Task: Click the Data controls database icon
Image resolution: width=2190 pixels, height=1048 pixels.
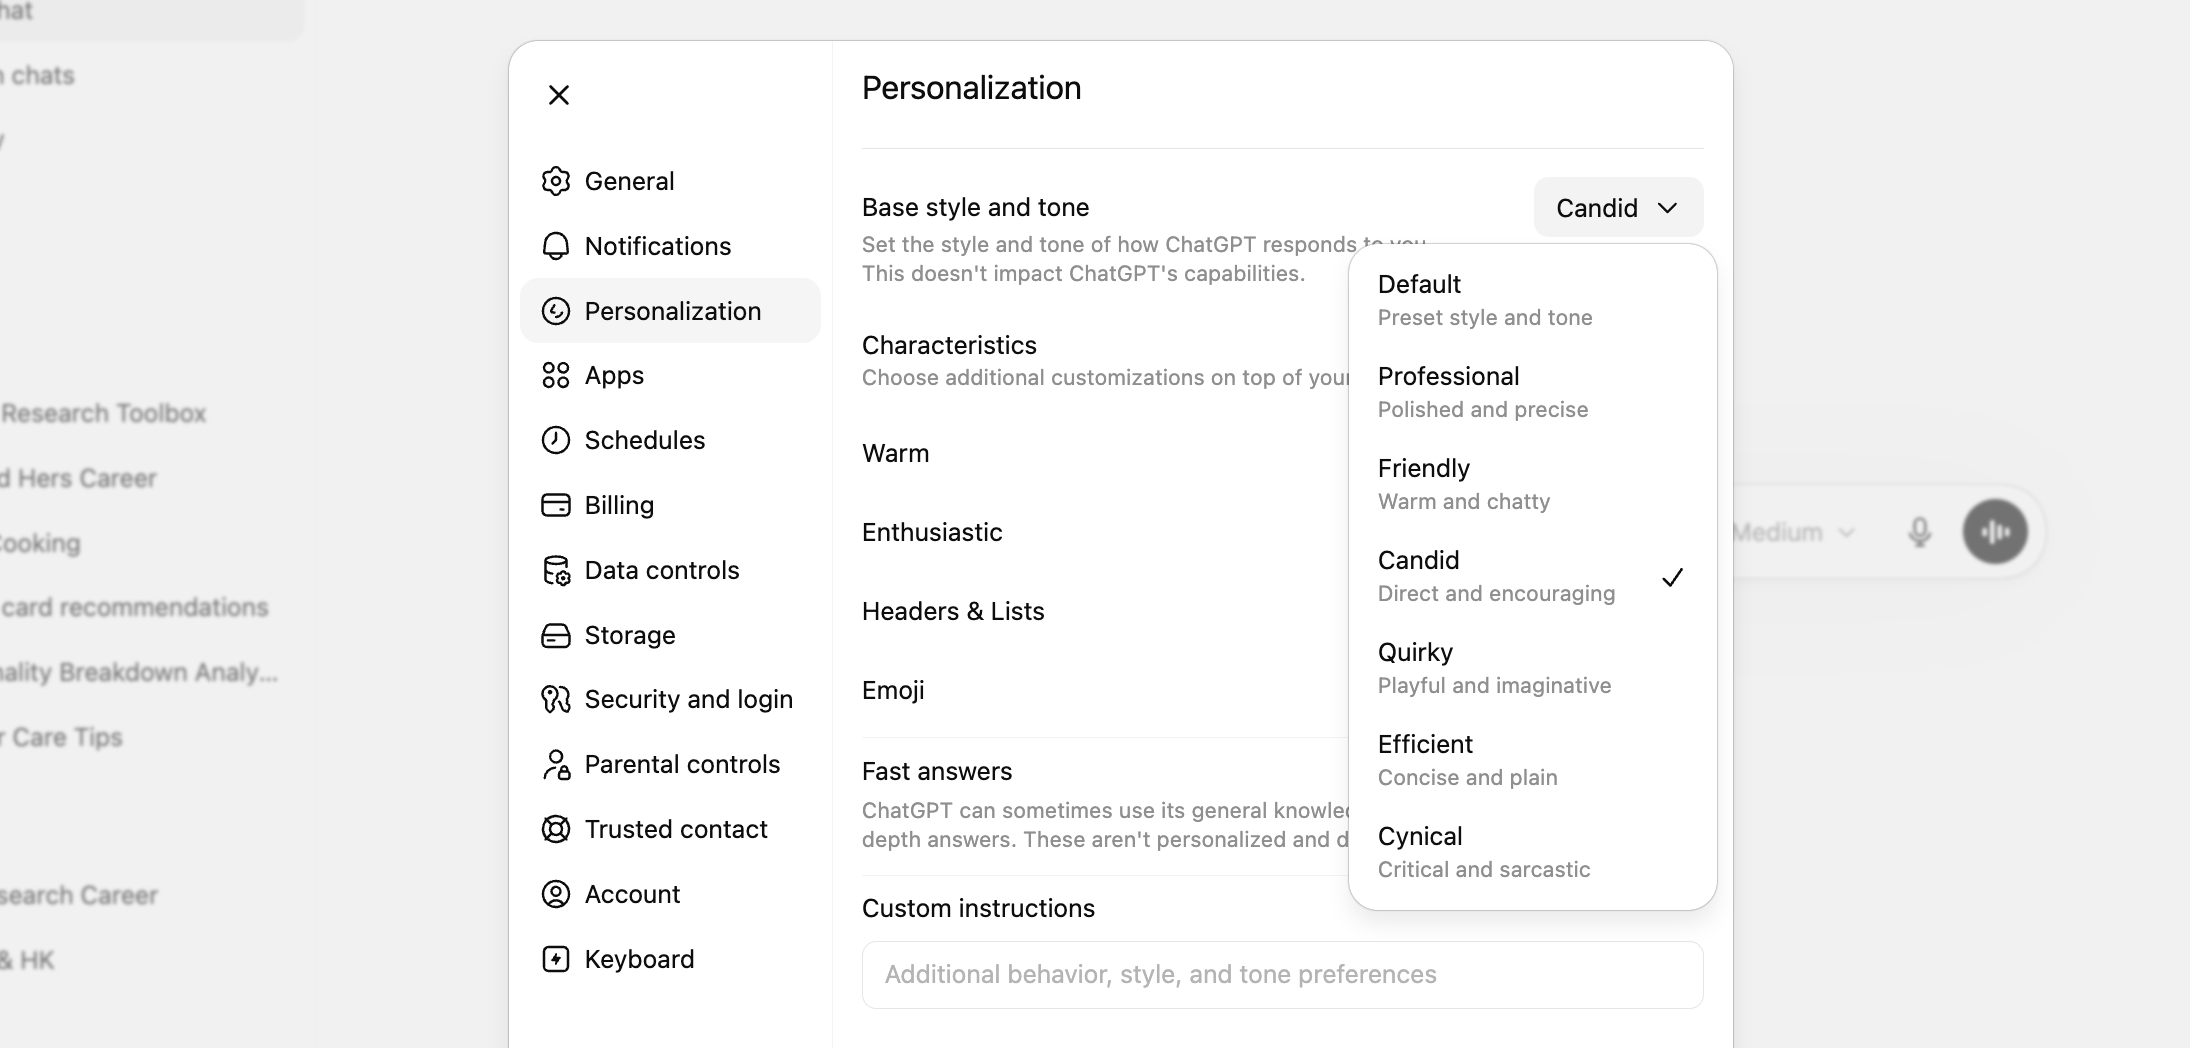Action: click(556, 570)
